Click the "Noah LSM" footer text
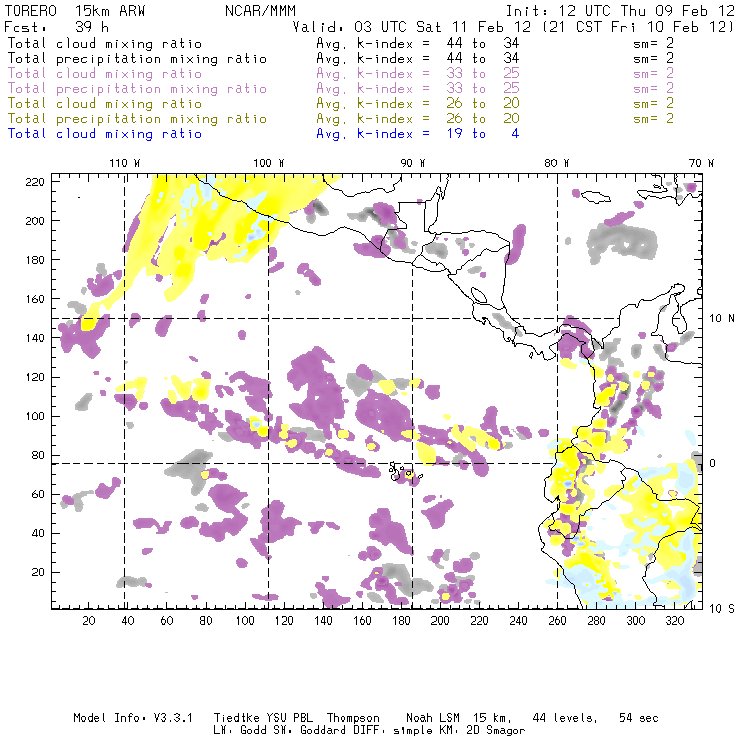Viewport: 740px width, 740px height. coord(433,718)
